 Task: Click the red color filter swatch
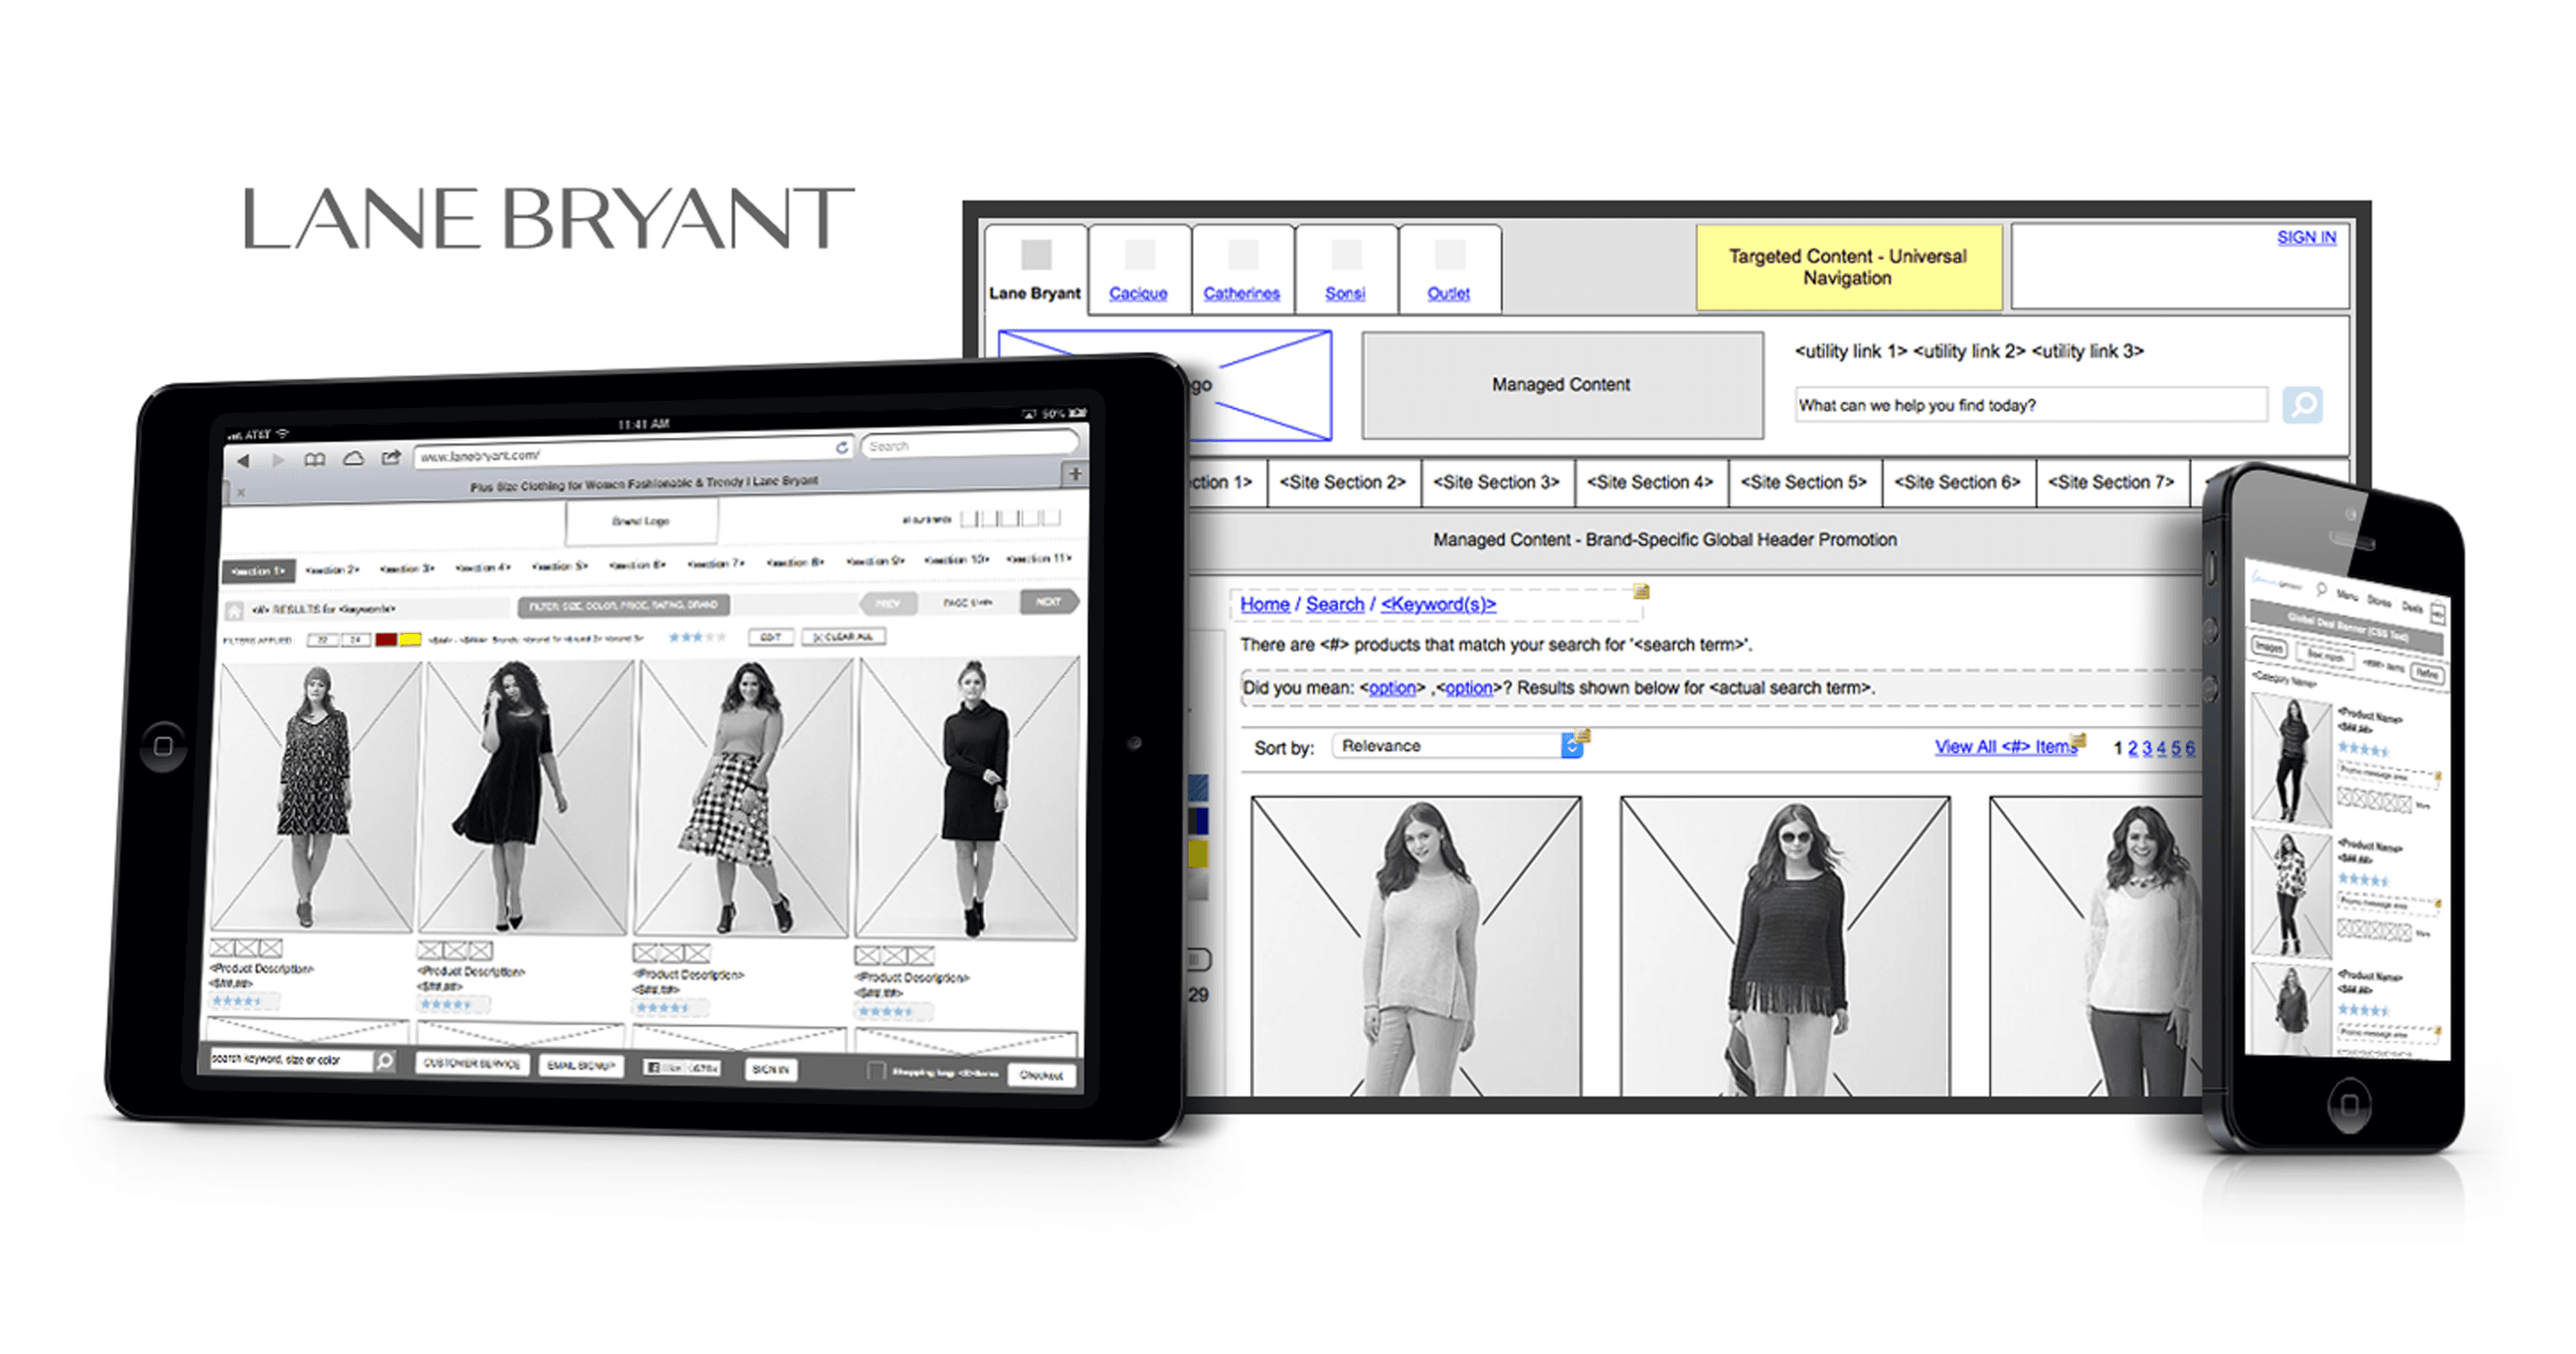[x=386, y=639]
